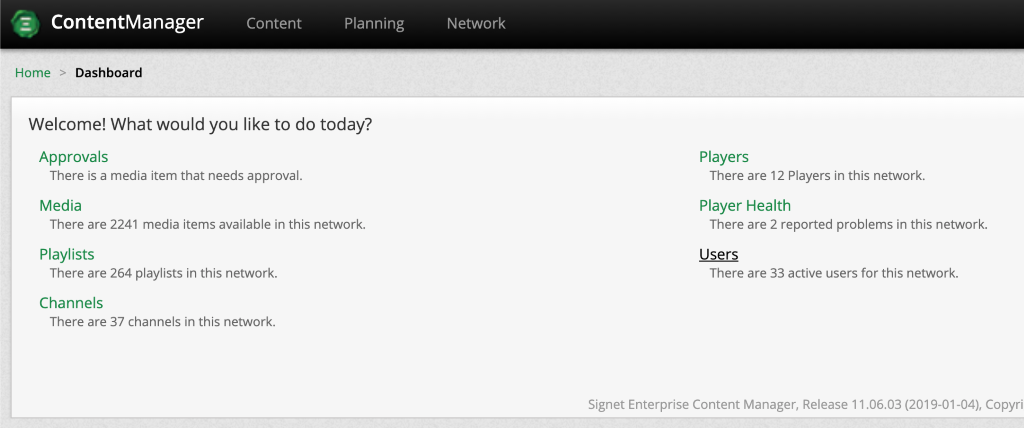
Task: Click the Welcome heading text
Action: 200,125
